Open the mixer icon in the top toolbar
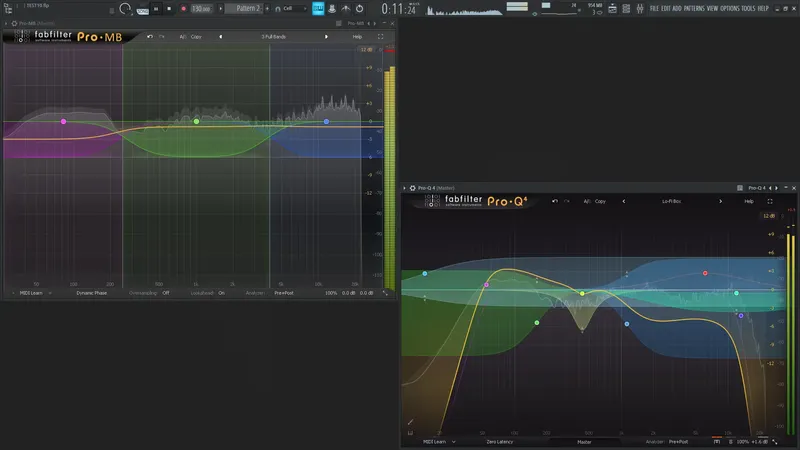 point(640,9)
